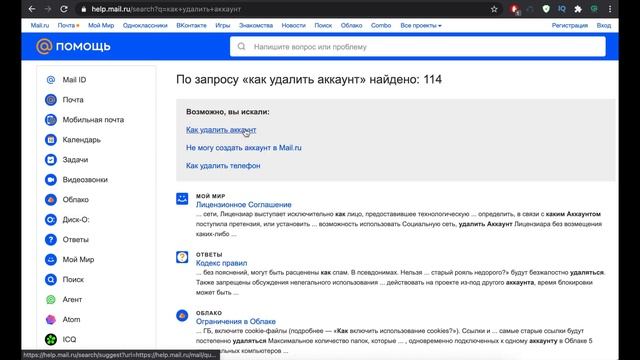This screenshot has width=640, height=360.
Task: Open the Как удалить телефон suggestion
Action: 223,166
